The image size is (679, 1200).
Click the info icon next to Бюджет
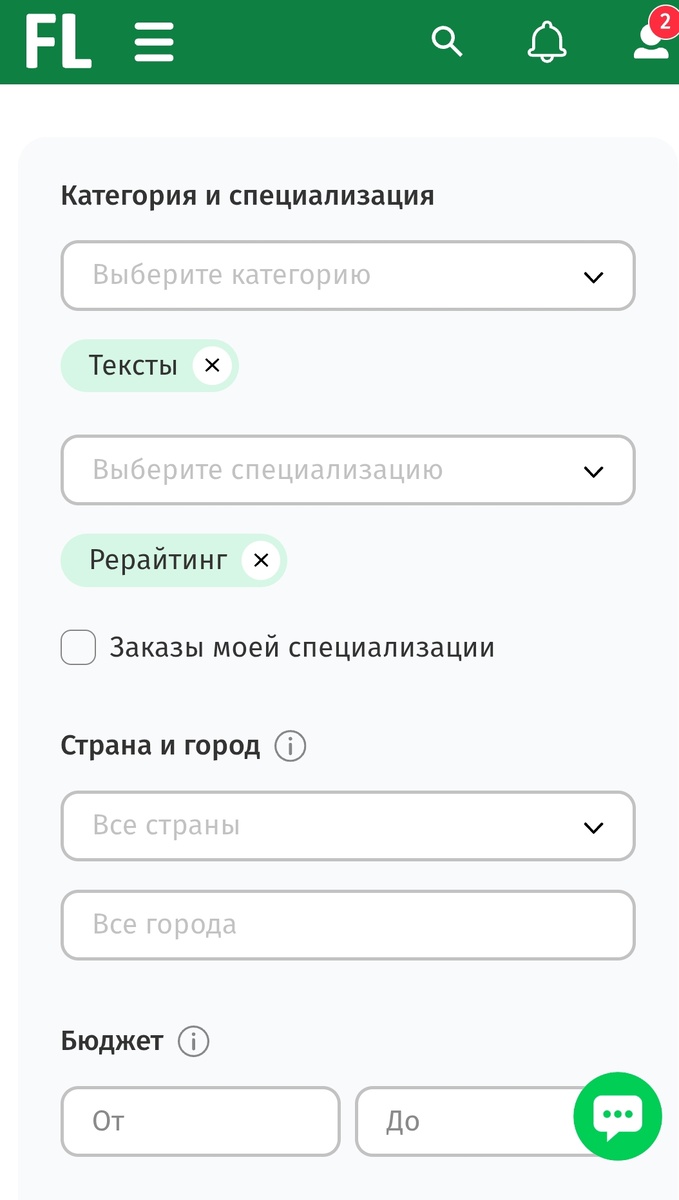coord(191,1041)
